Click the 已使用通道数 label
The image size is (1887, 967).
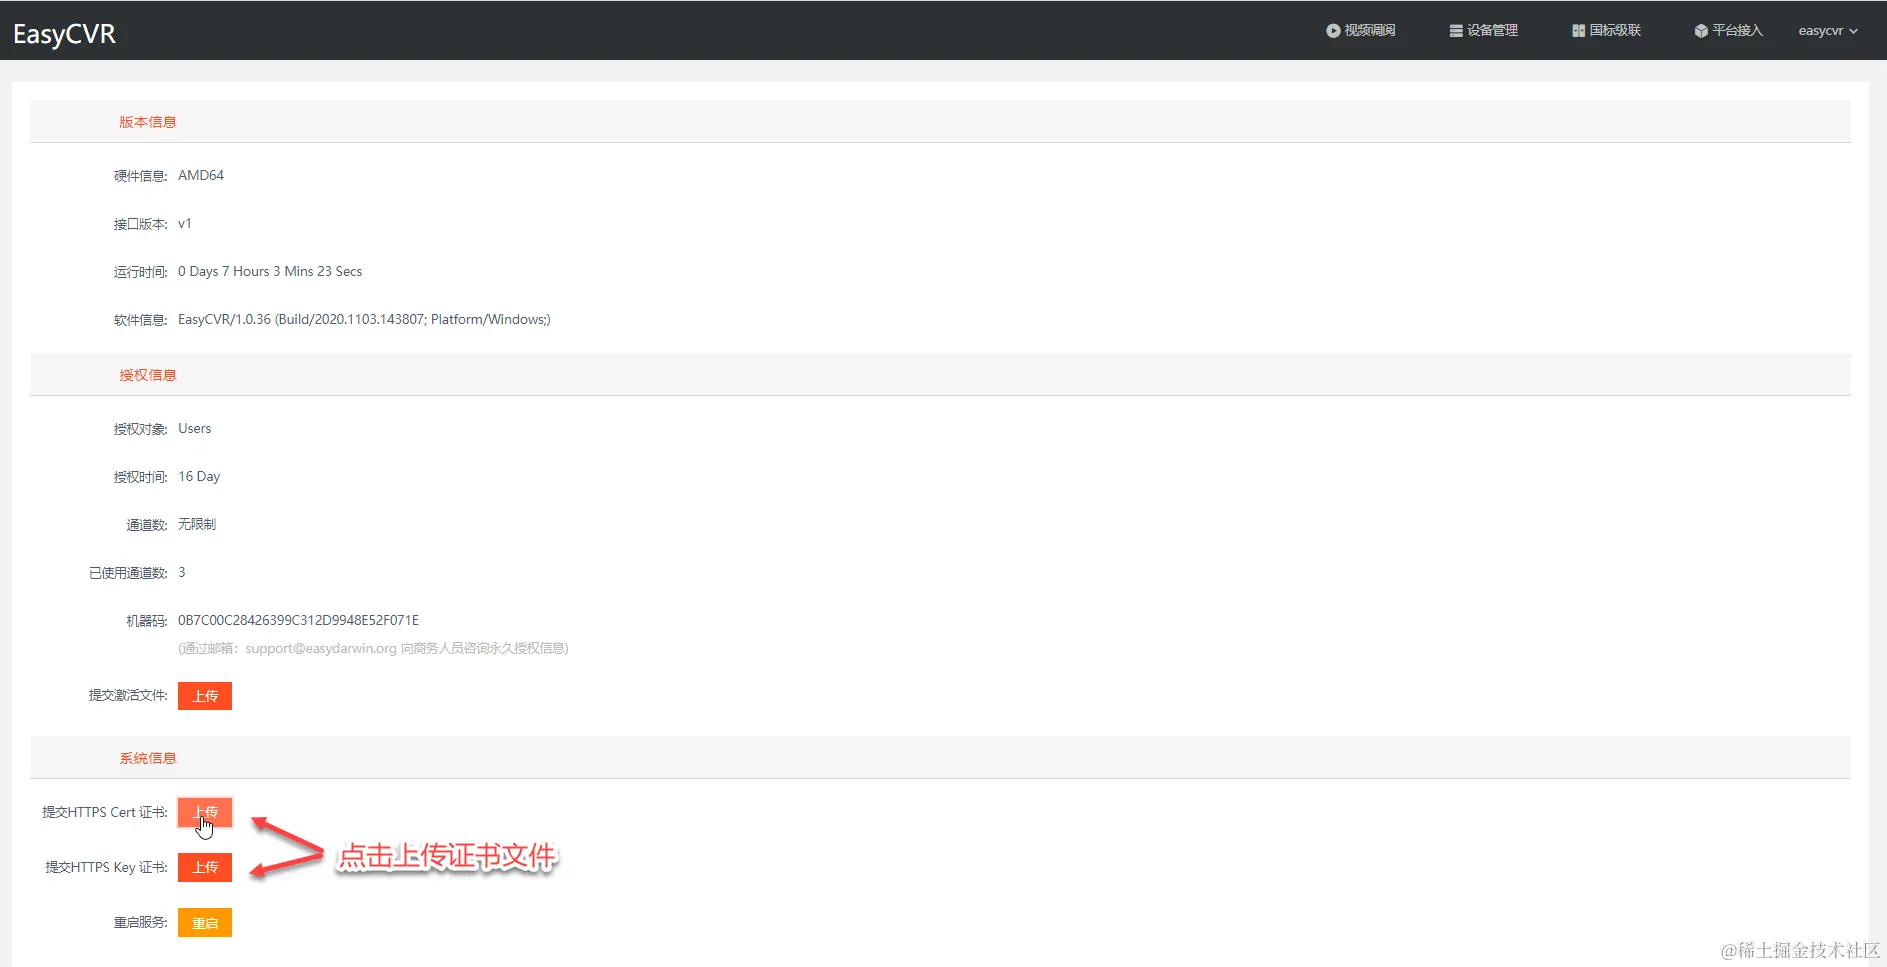click(128, 573)
